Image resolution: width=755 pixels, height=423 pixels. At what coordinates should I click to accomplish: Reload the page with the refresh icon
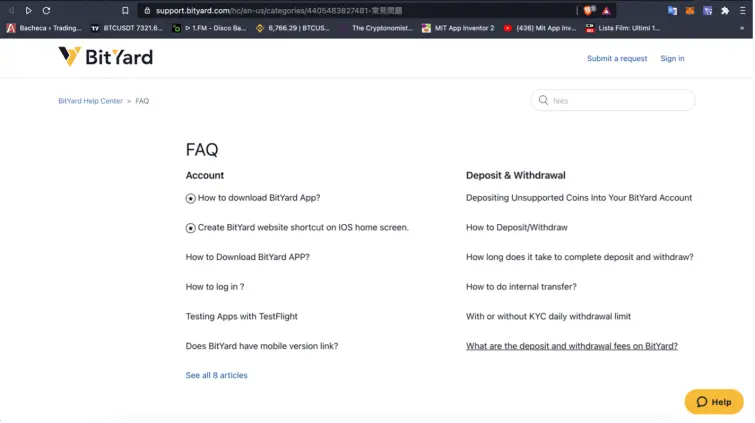click(x=46, y=10)
